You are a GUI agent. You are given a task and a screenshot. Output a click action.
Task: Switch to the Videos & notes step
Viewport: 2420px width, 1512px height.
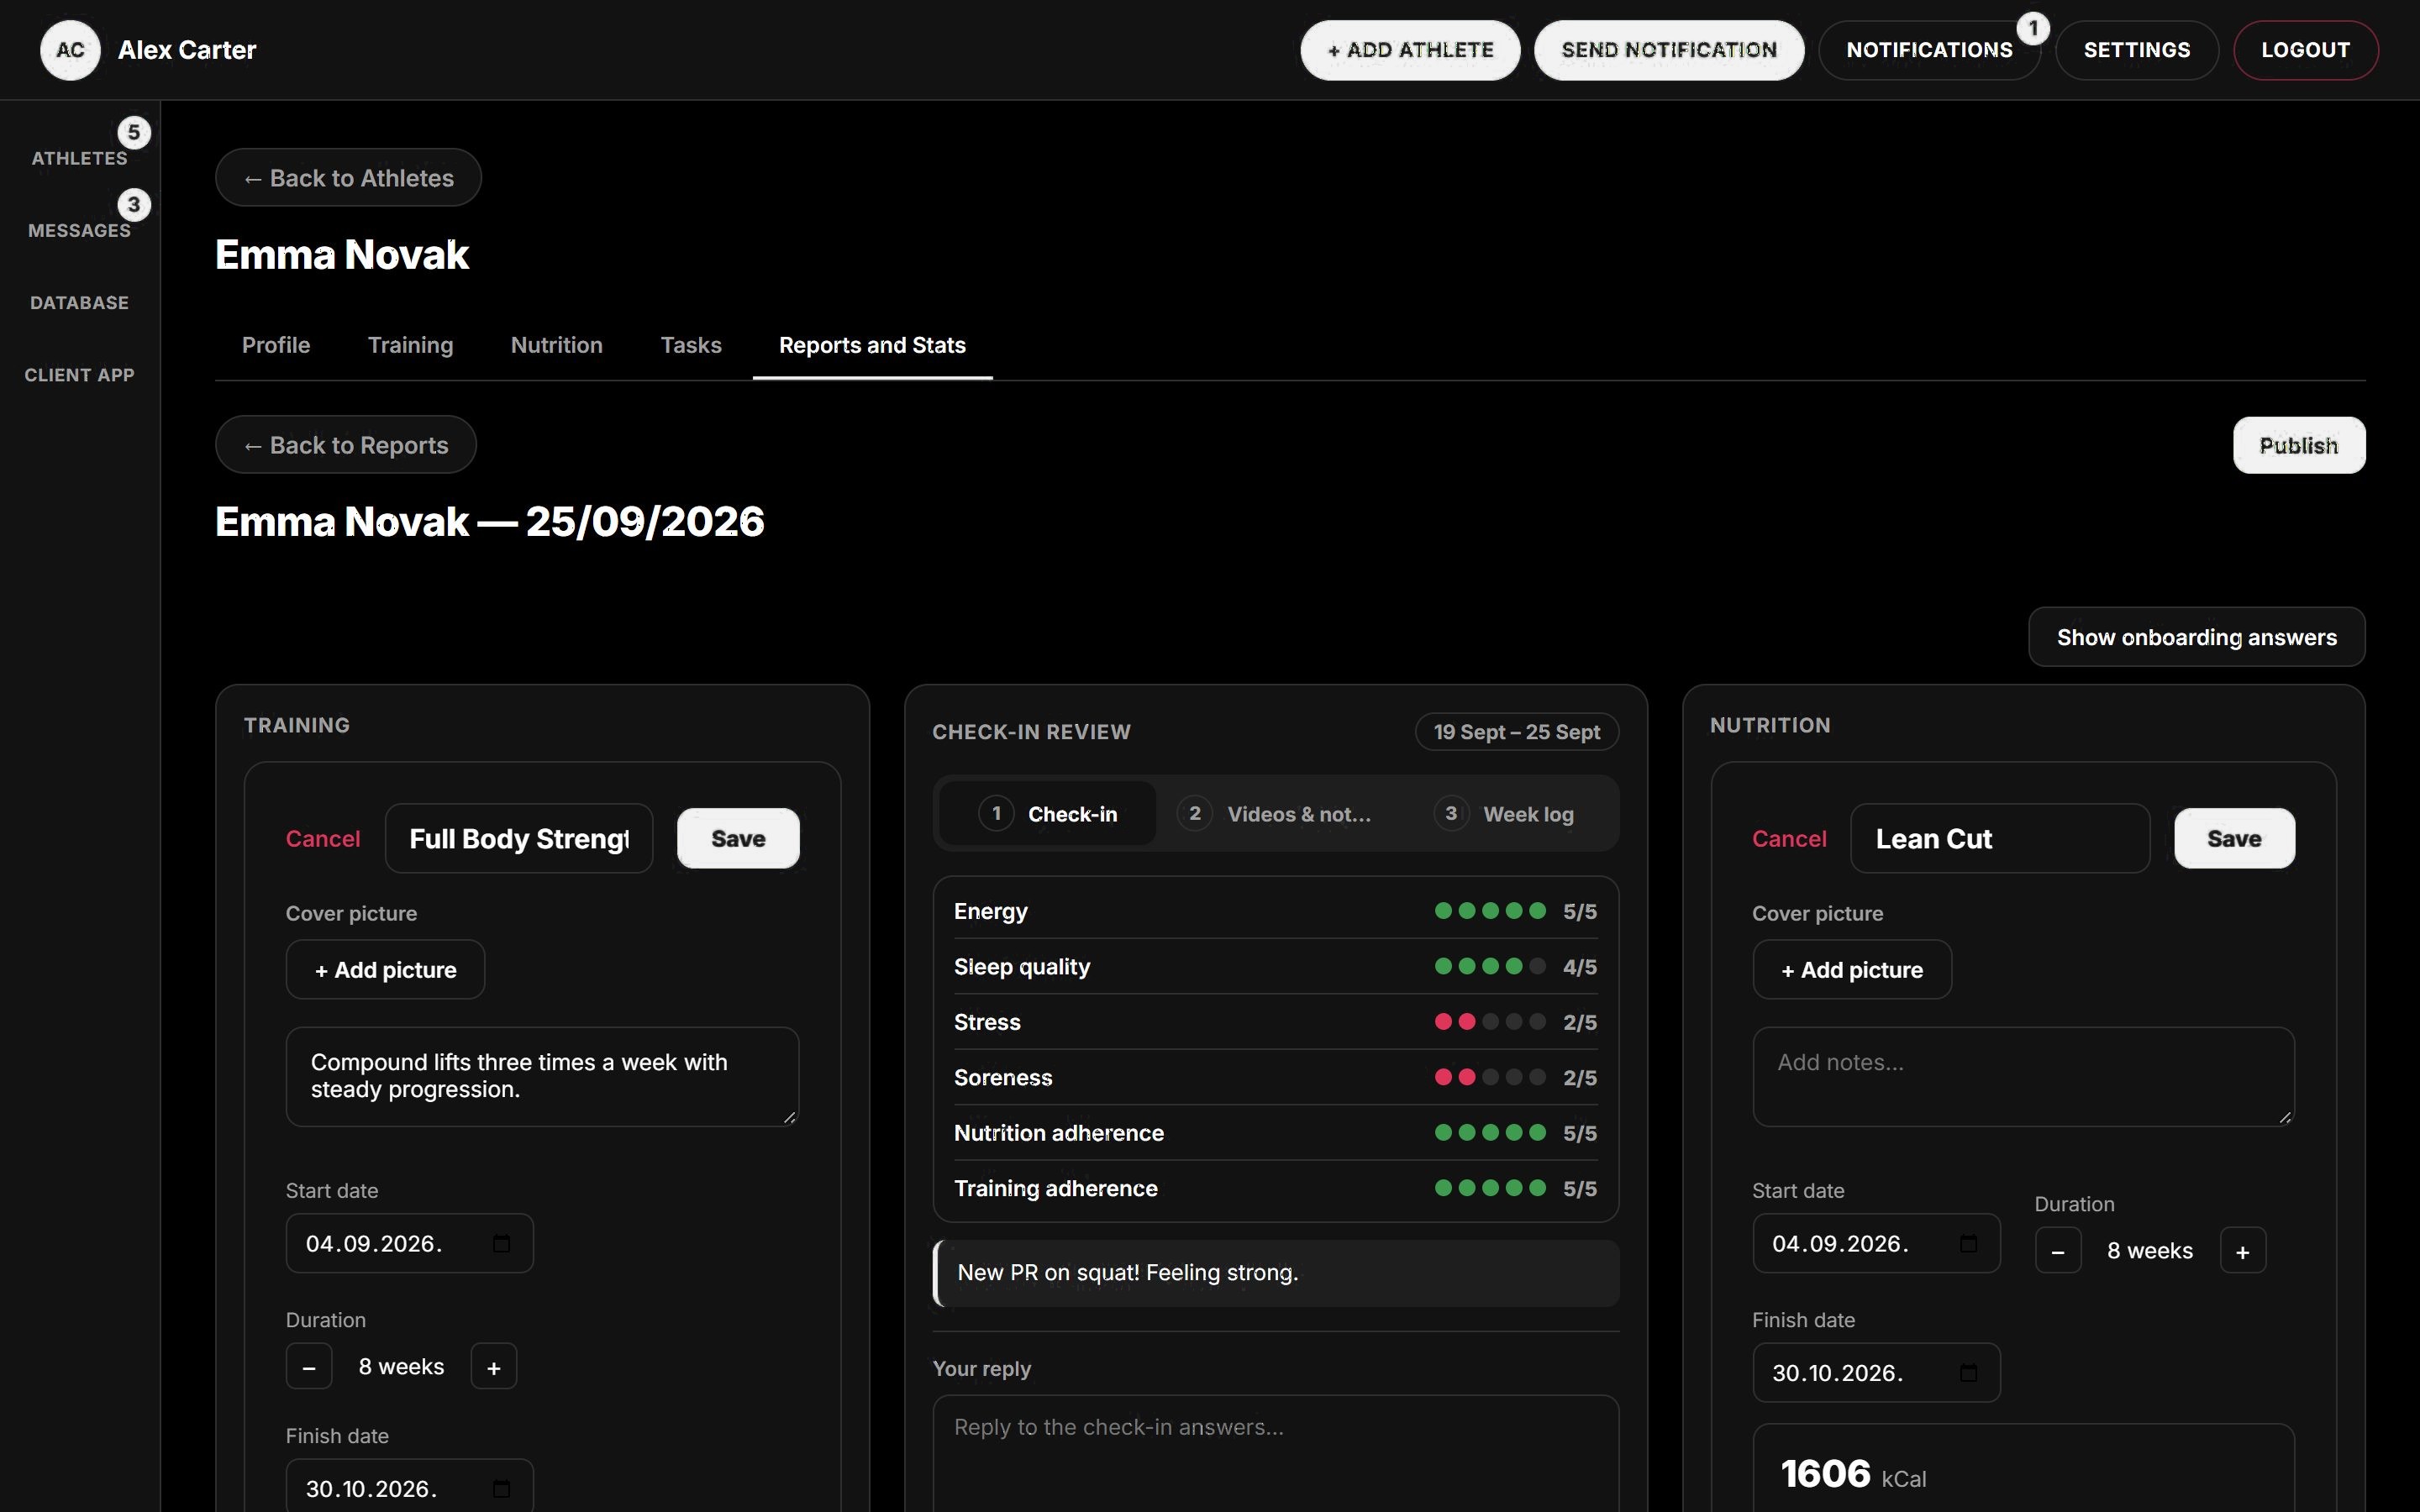tap(1274, 814)
